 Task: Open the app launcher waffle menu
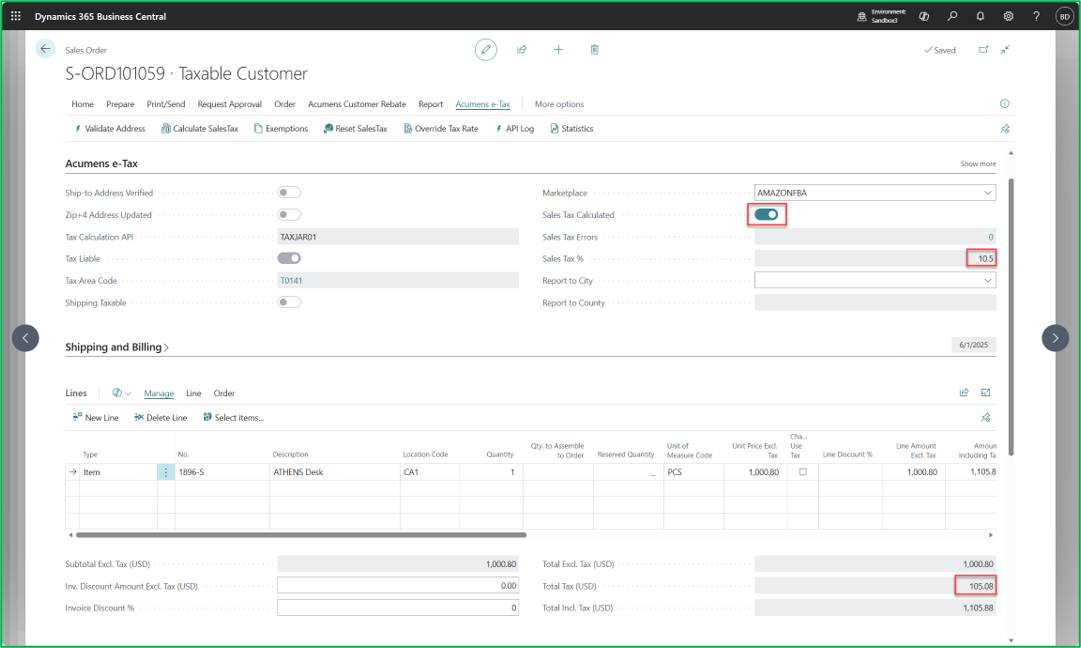coord(16,16)
